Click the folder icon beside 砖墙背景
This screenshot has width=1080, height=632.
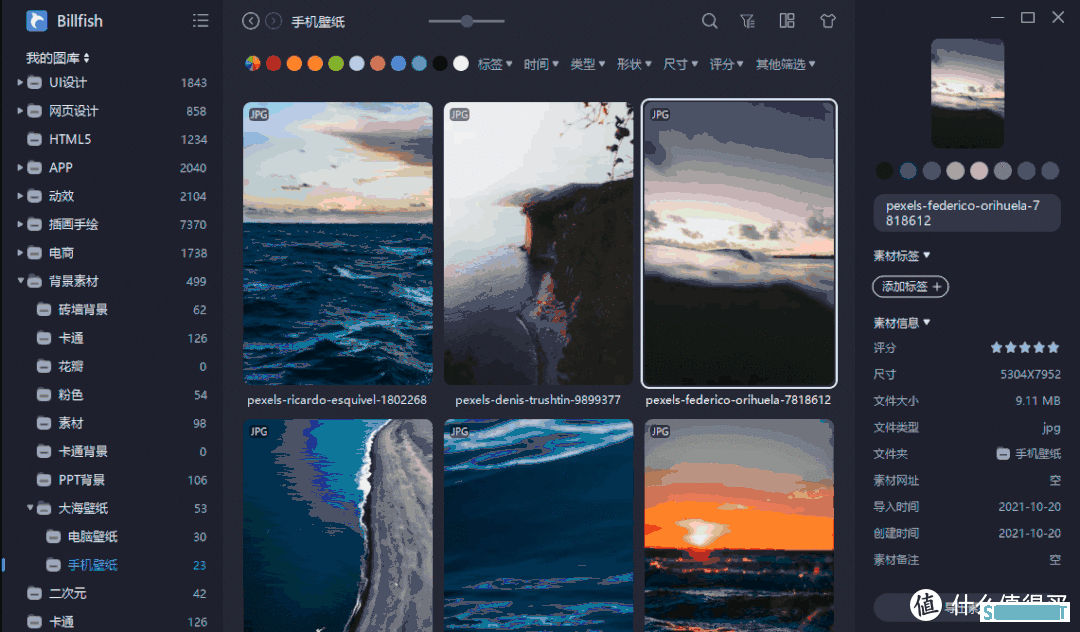[x=44, y=310]
